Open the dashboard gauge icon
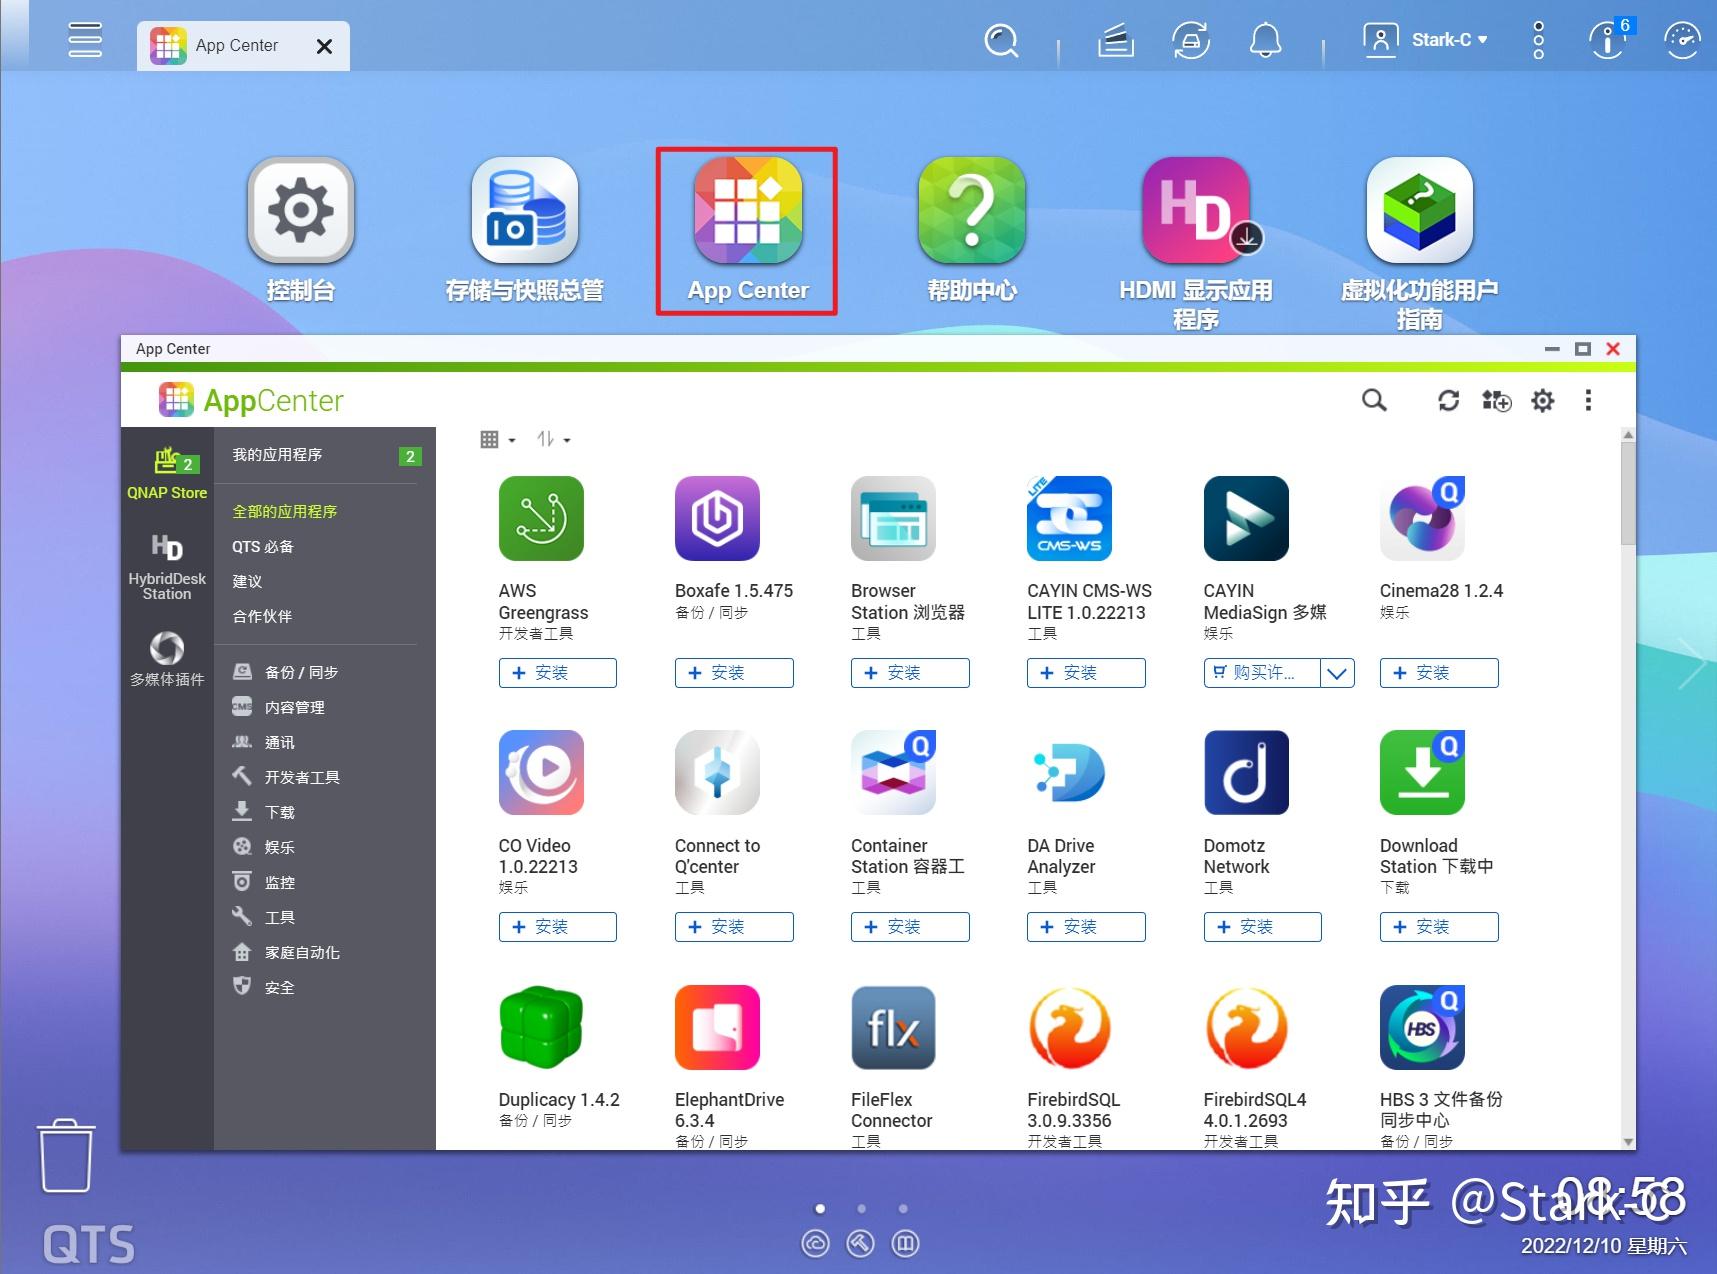1717x1274 pixels. point(1682,40)
